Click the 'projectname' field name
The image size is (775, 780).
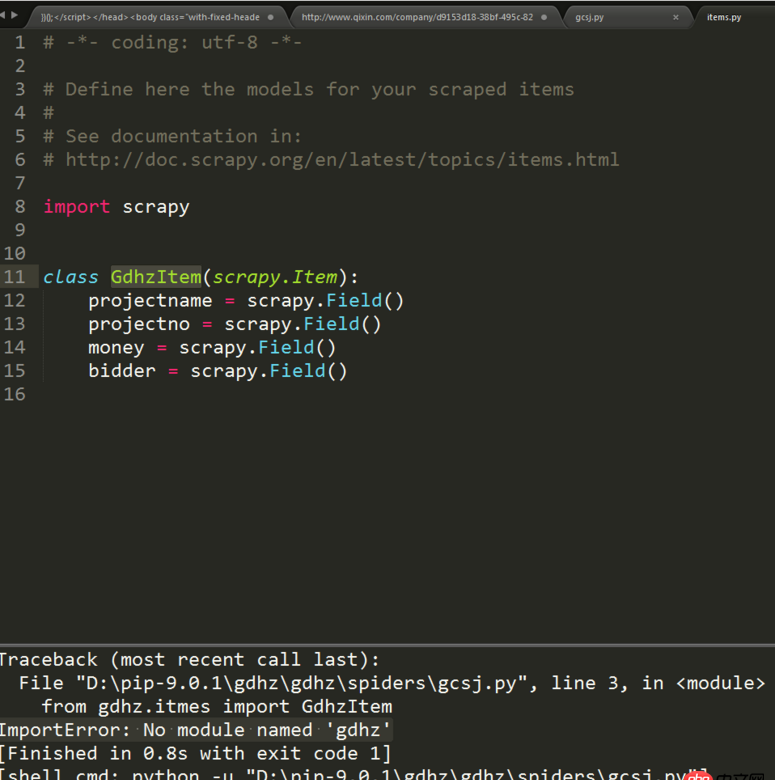point(150,300)
